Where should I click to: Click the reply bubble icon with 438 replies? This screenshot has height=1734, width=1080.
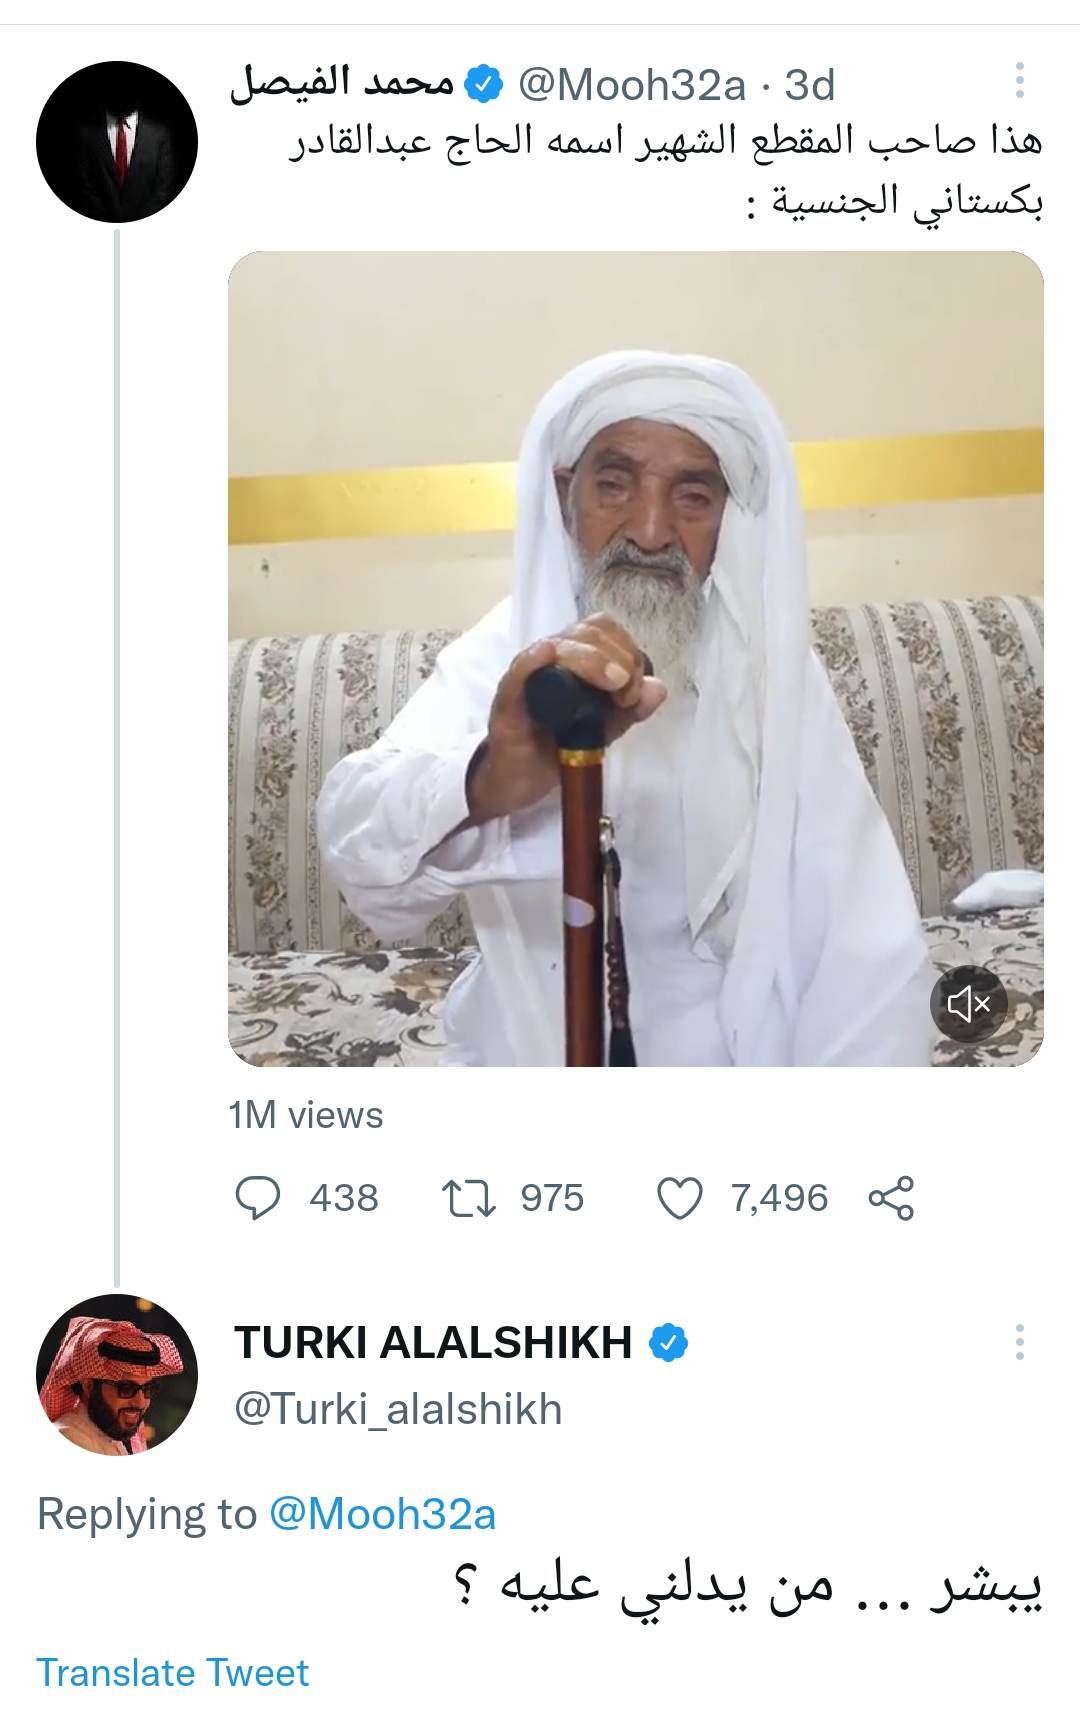click(257, 1198)
